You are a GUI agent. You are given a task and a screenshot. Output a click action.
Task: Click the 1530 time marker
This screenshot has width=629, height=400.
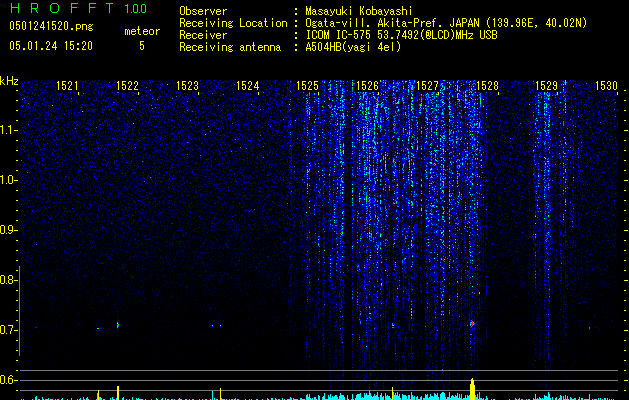click(x=607, y=85)
